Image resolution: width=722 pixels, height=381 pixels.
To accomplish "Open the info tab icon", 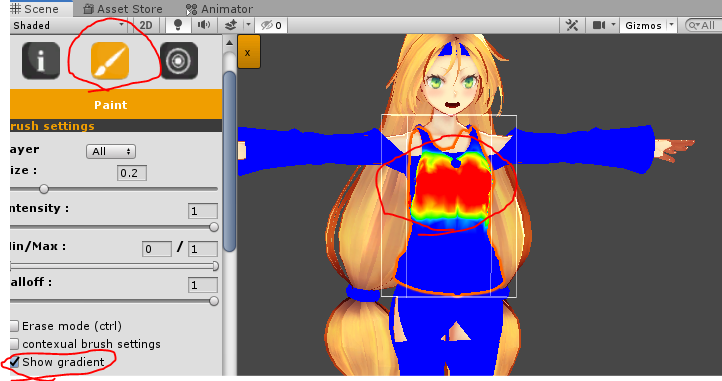I will pos(41,60).
